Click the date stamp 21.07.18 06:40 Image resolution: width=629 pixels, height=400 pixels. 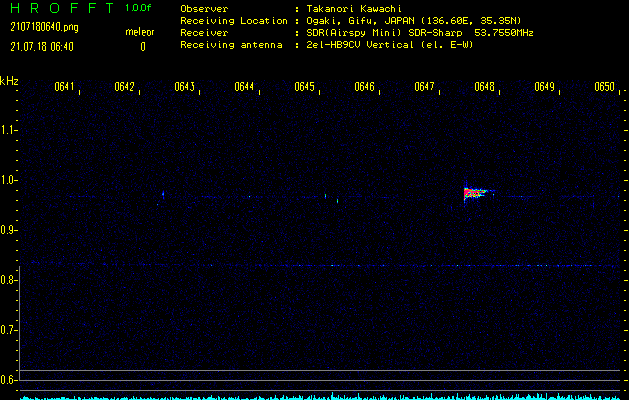tap(42, 47)
